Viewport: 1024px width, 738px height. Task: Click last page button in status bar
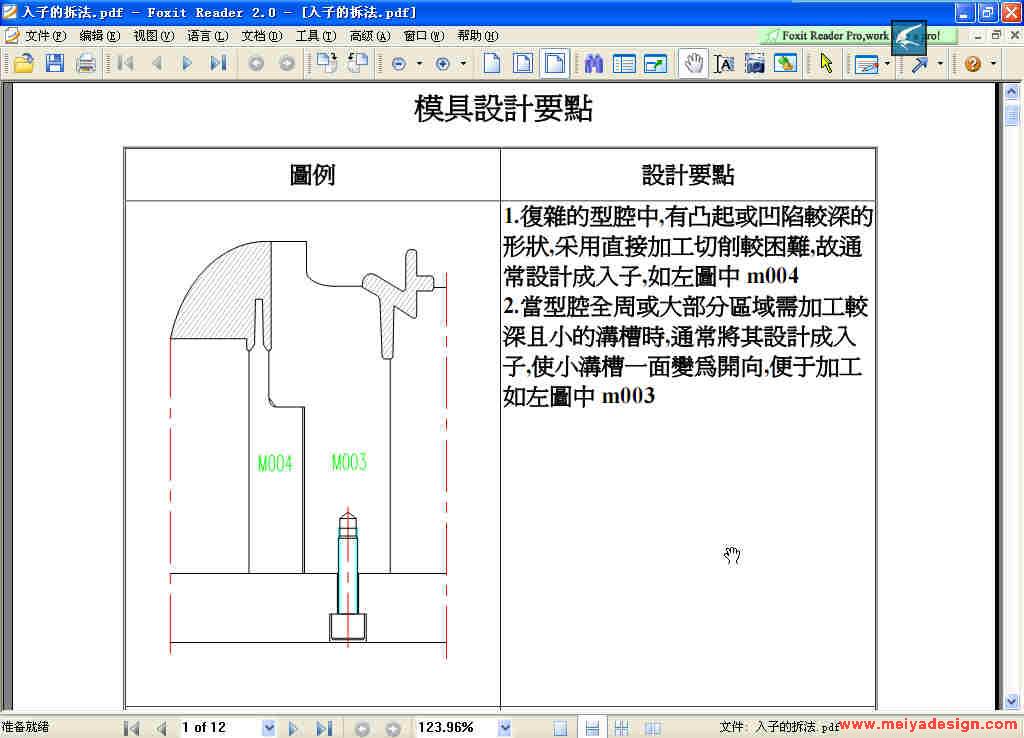(x=323, y=728)
